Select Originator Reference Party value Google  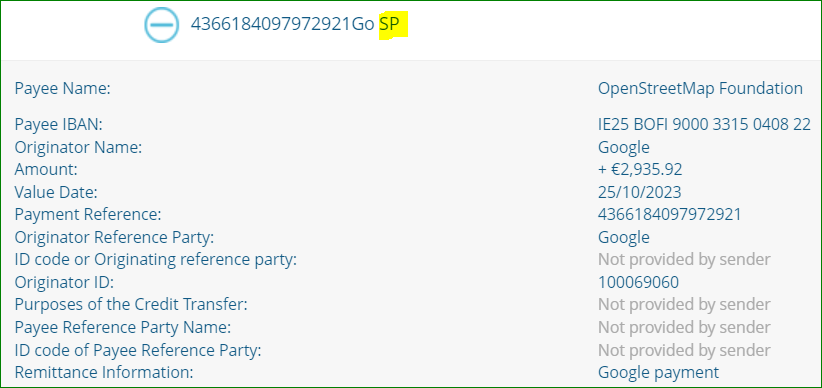[x=624, y=238]
